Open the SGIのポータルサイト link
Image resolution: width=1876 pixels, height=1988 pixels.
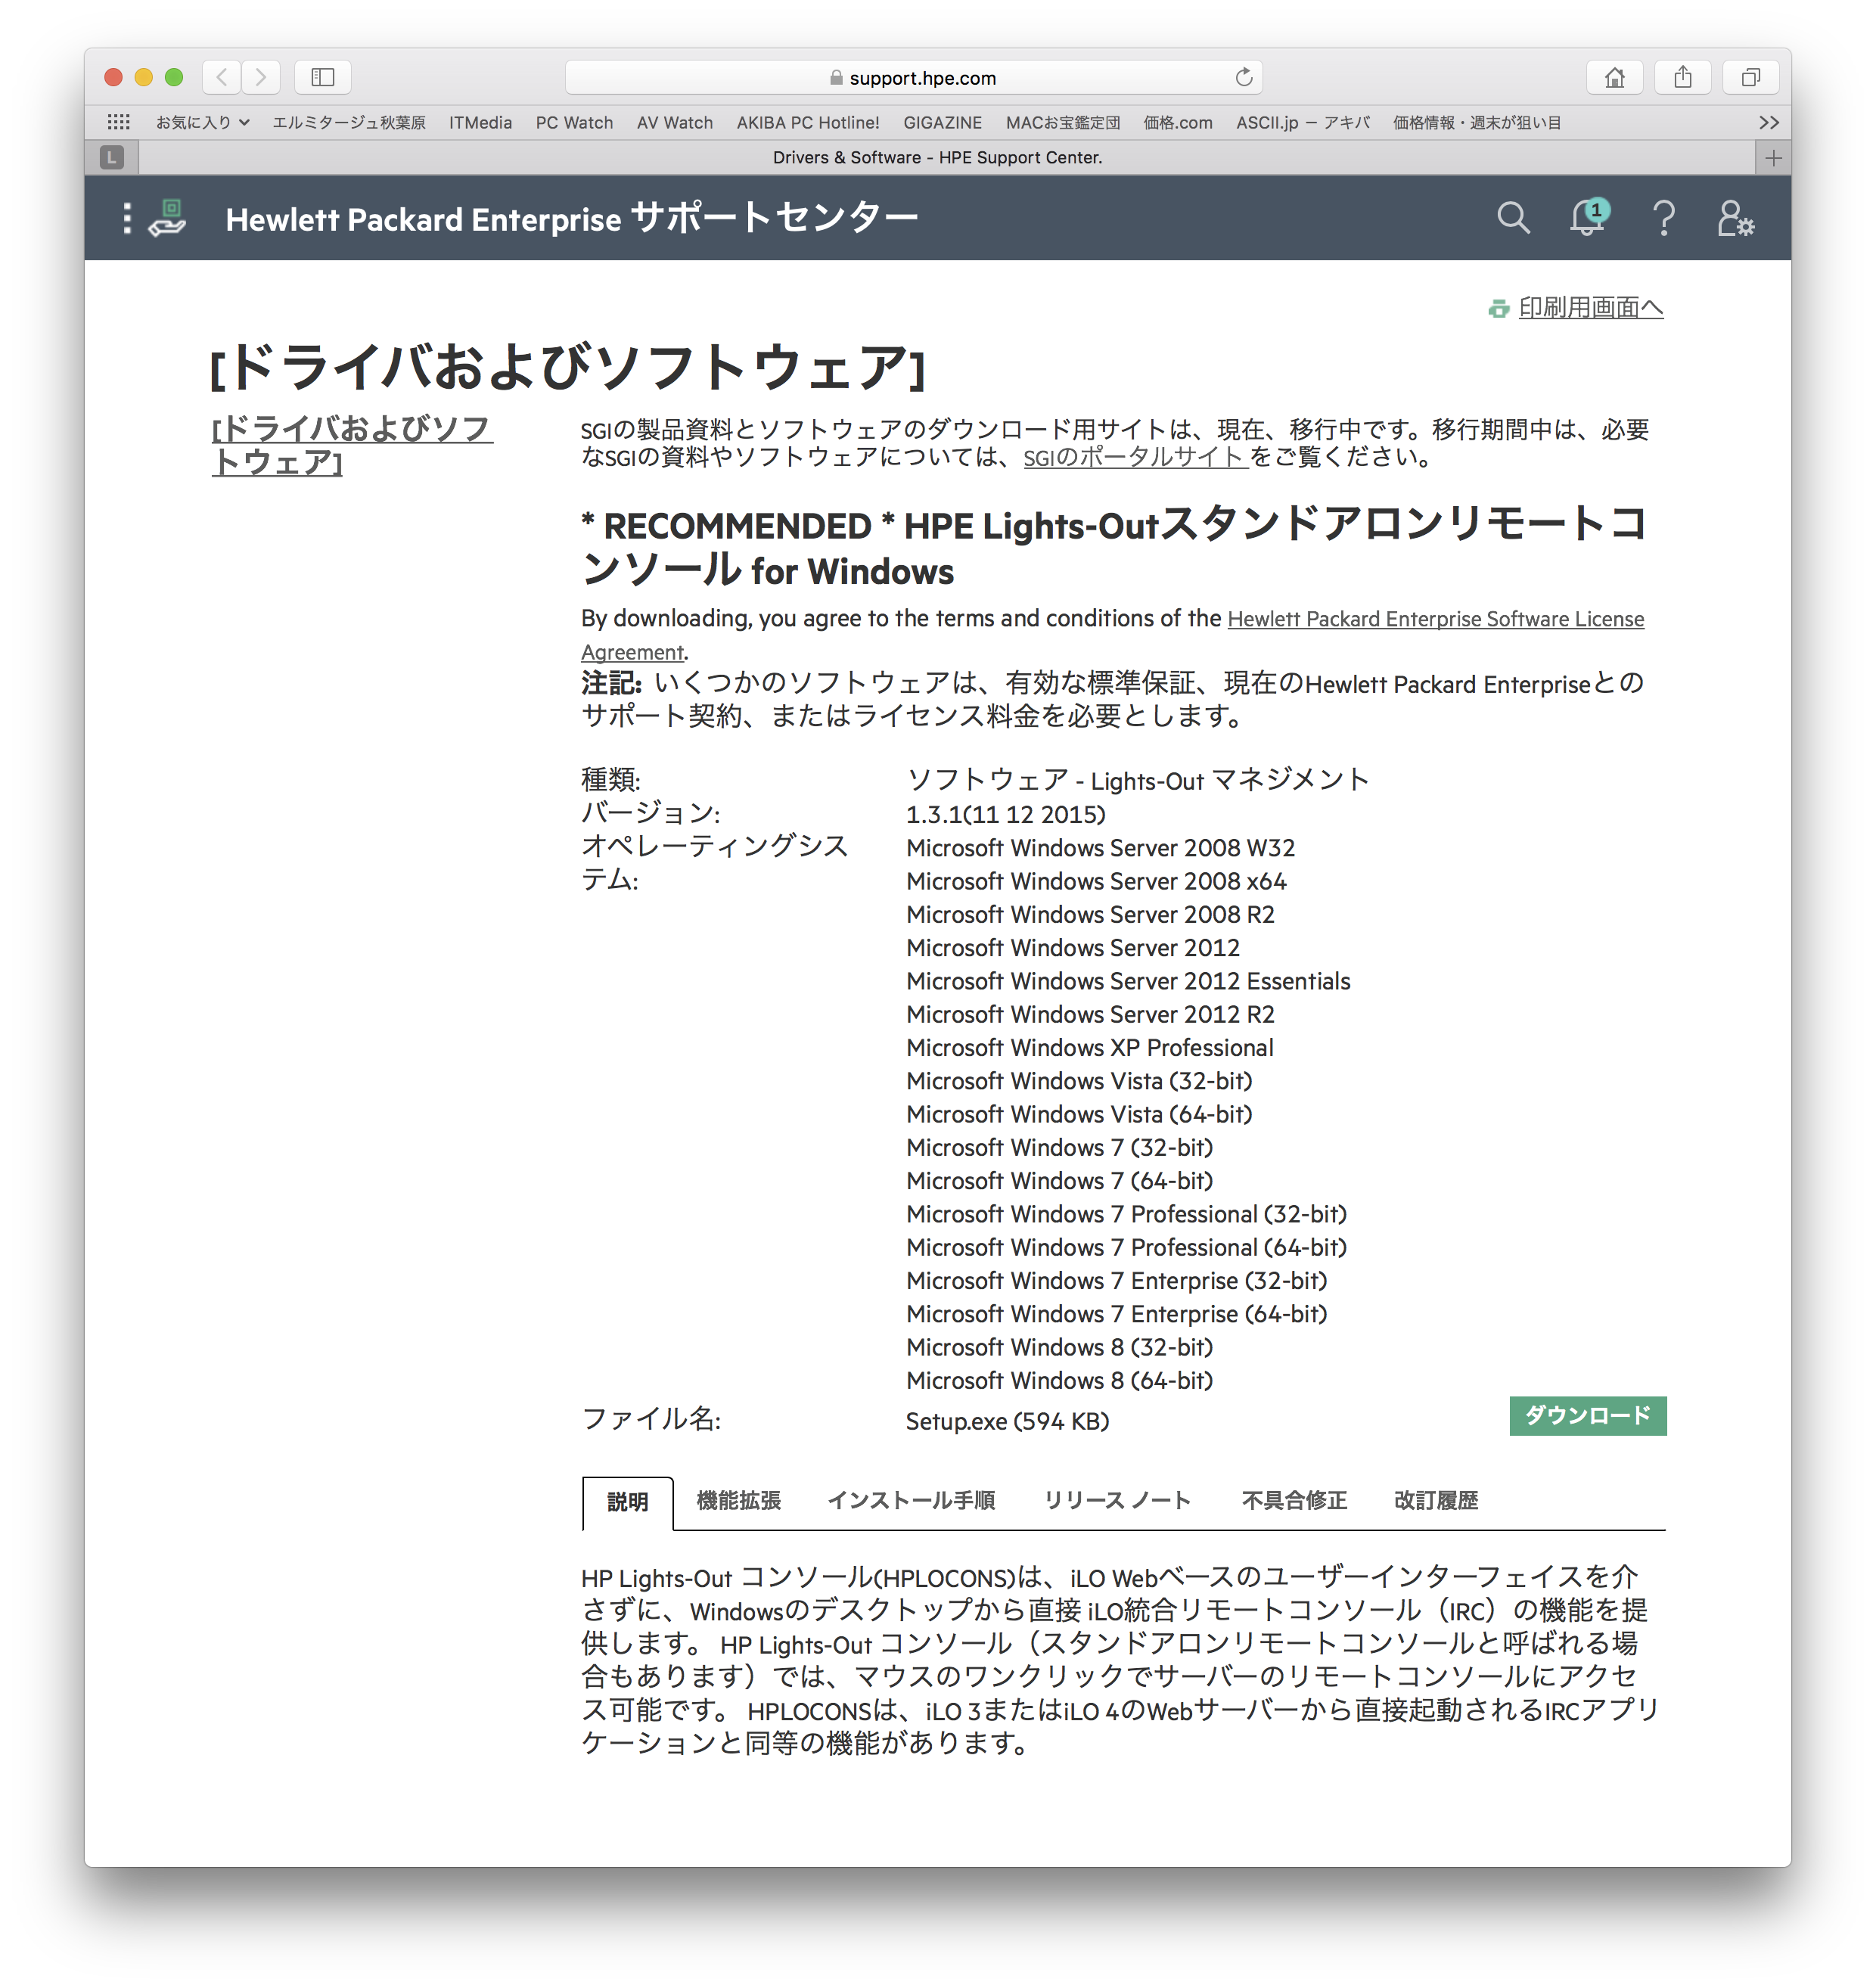click(1135, 458)
